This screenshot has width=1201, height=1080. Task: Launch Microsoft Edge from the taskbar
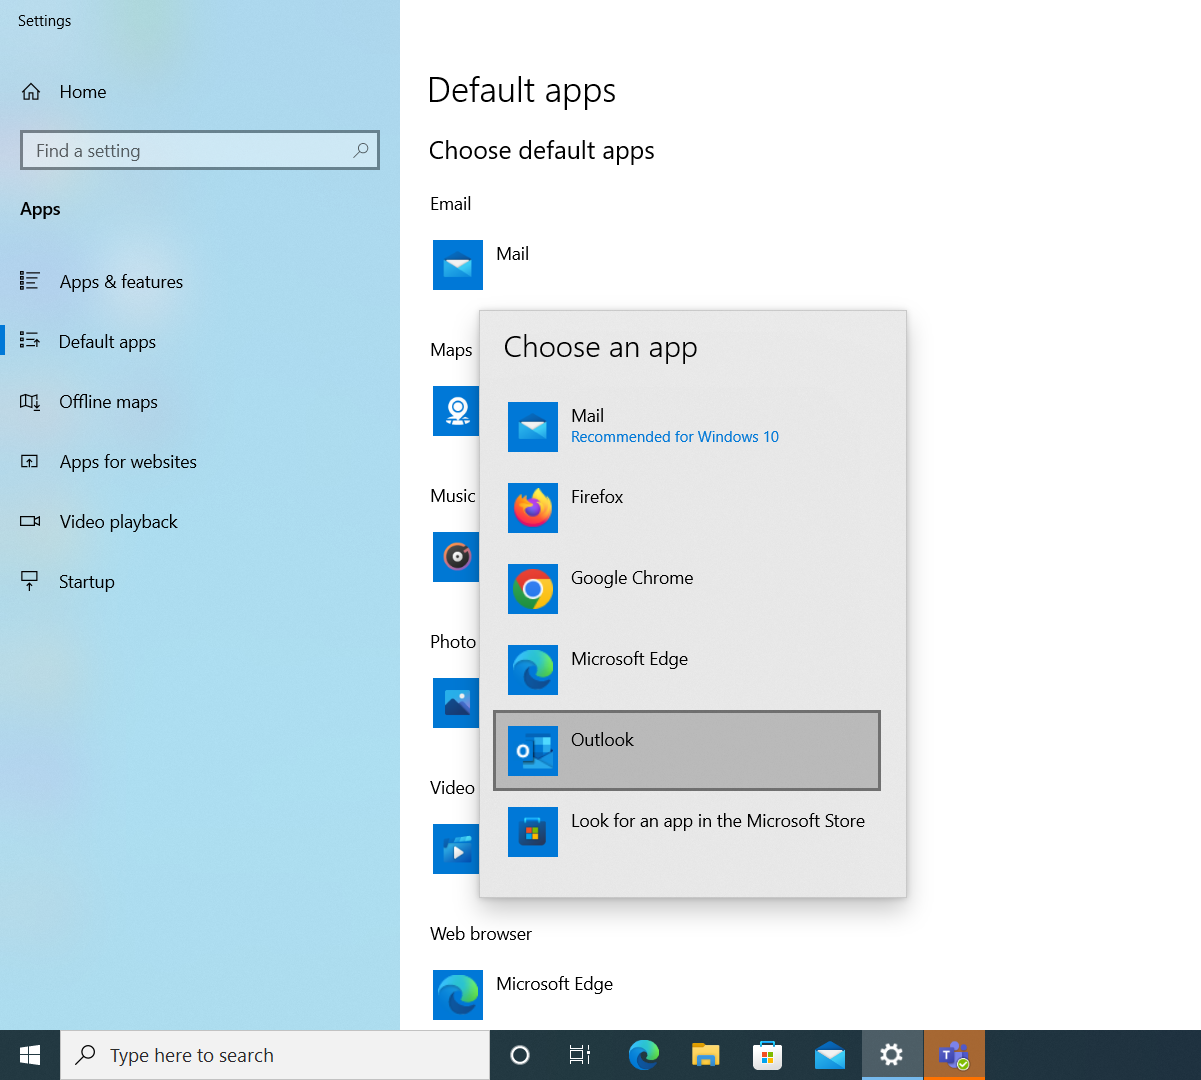pos(644,1055)
